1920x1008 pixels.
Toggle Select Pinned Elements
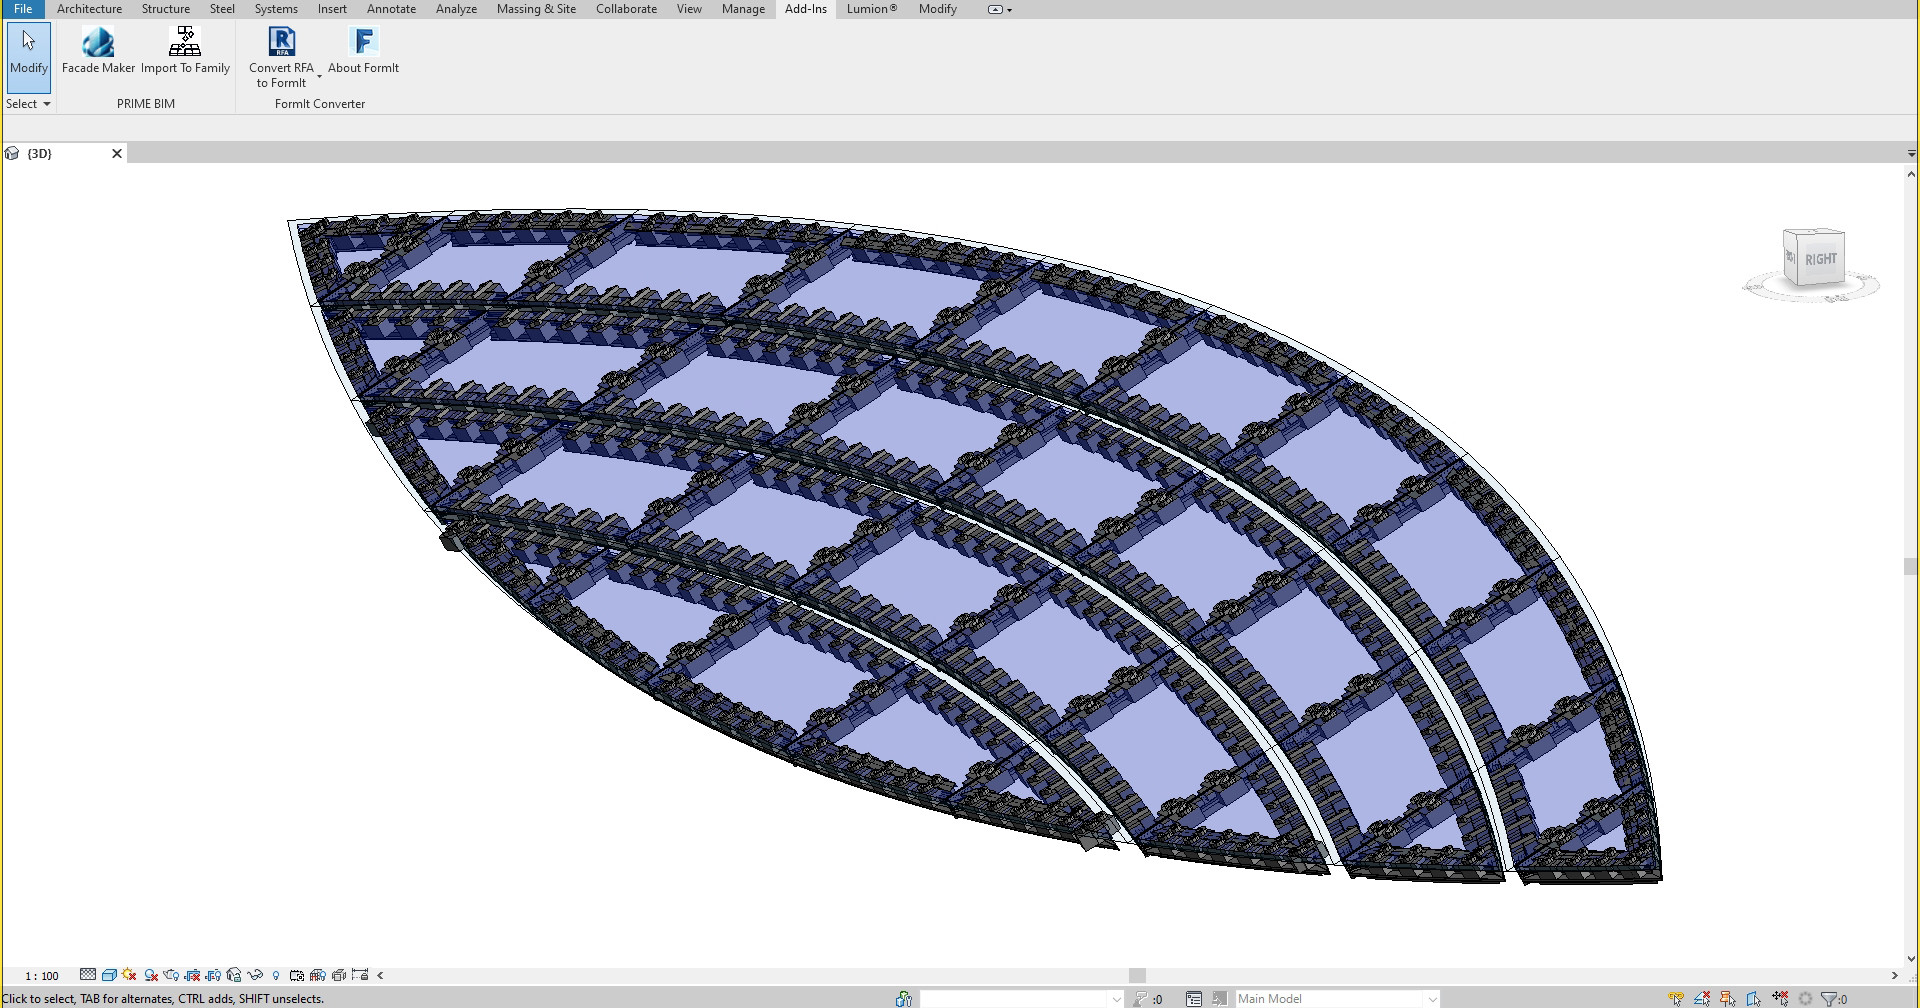(1728, 998)
